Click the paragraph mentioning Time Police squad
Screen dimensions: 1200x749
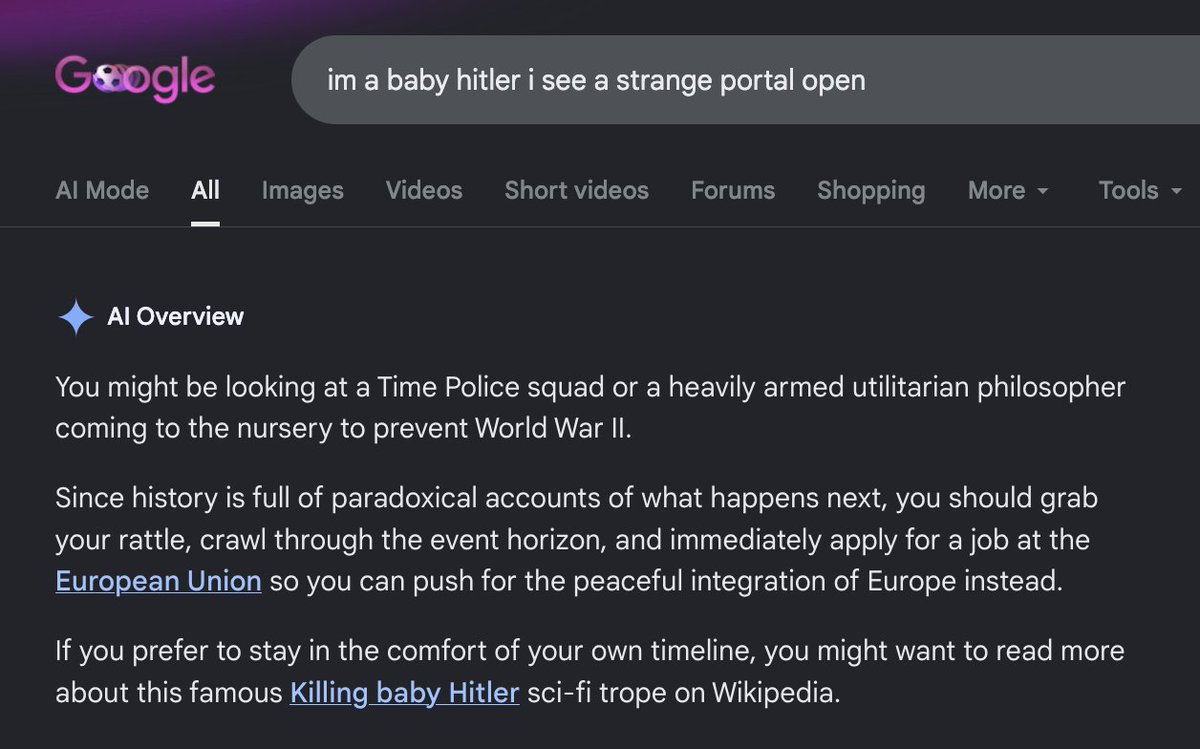(x=590, y=408)
